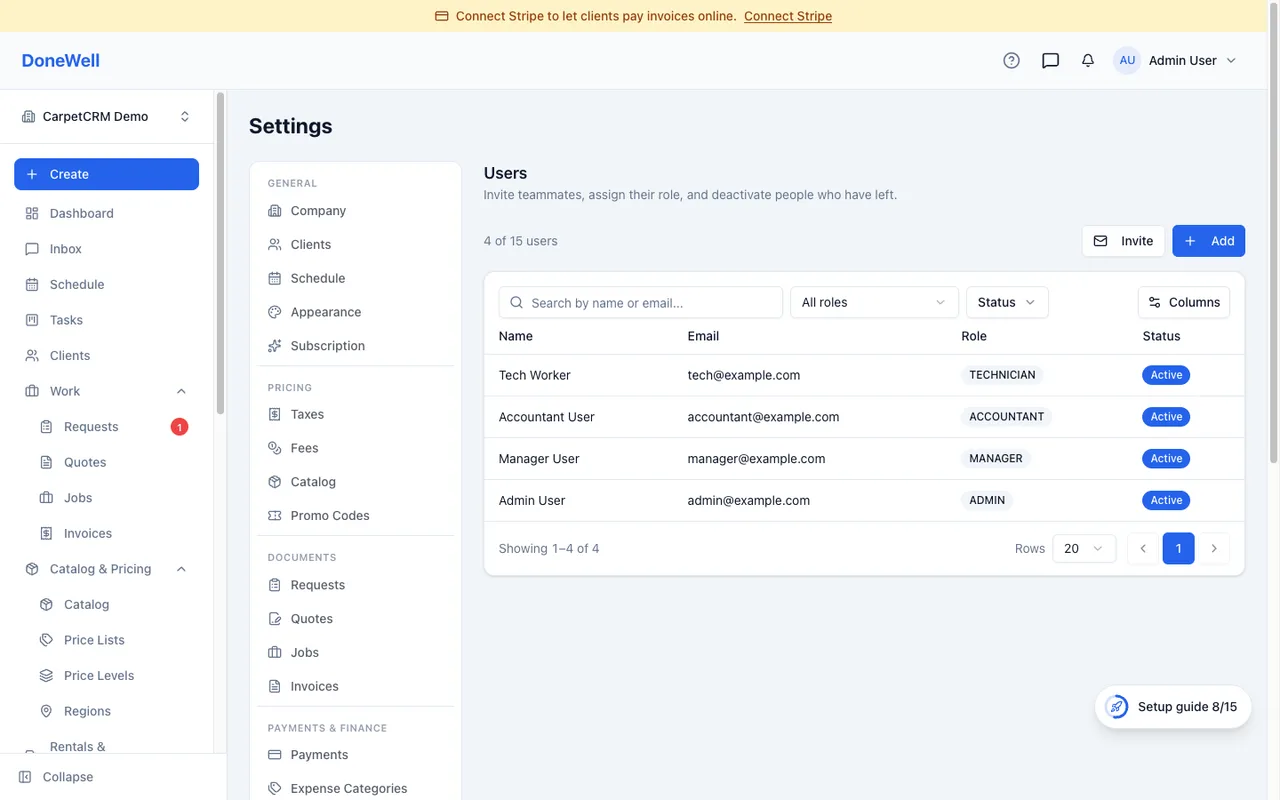
Task: Click the Dashboard icon in sidebar
Action: (32, 213)
